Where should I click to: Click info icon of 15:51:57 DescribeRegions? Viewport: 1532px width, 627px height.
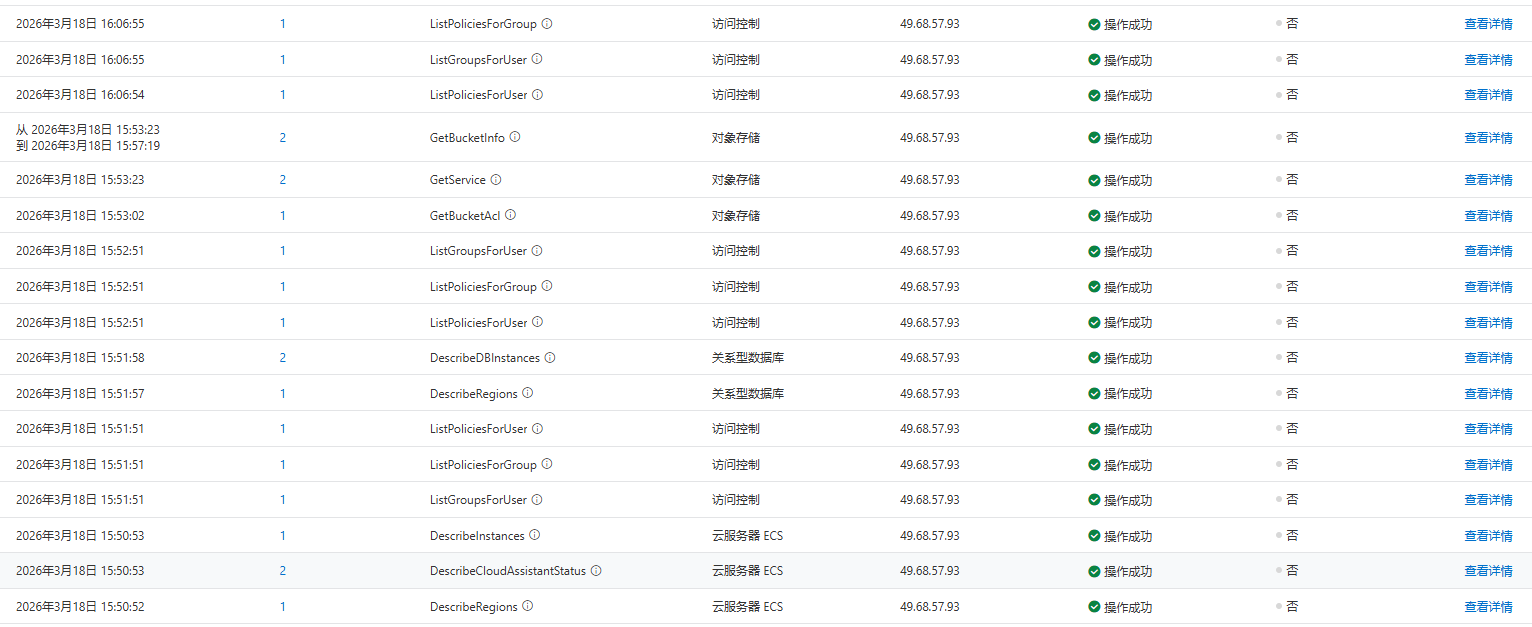point(528,393)
